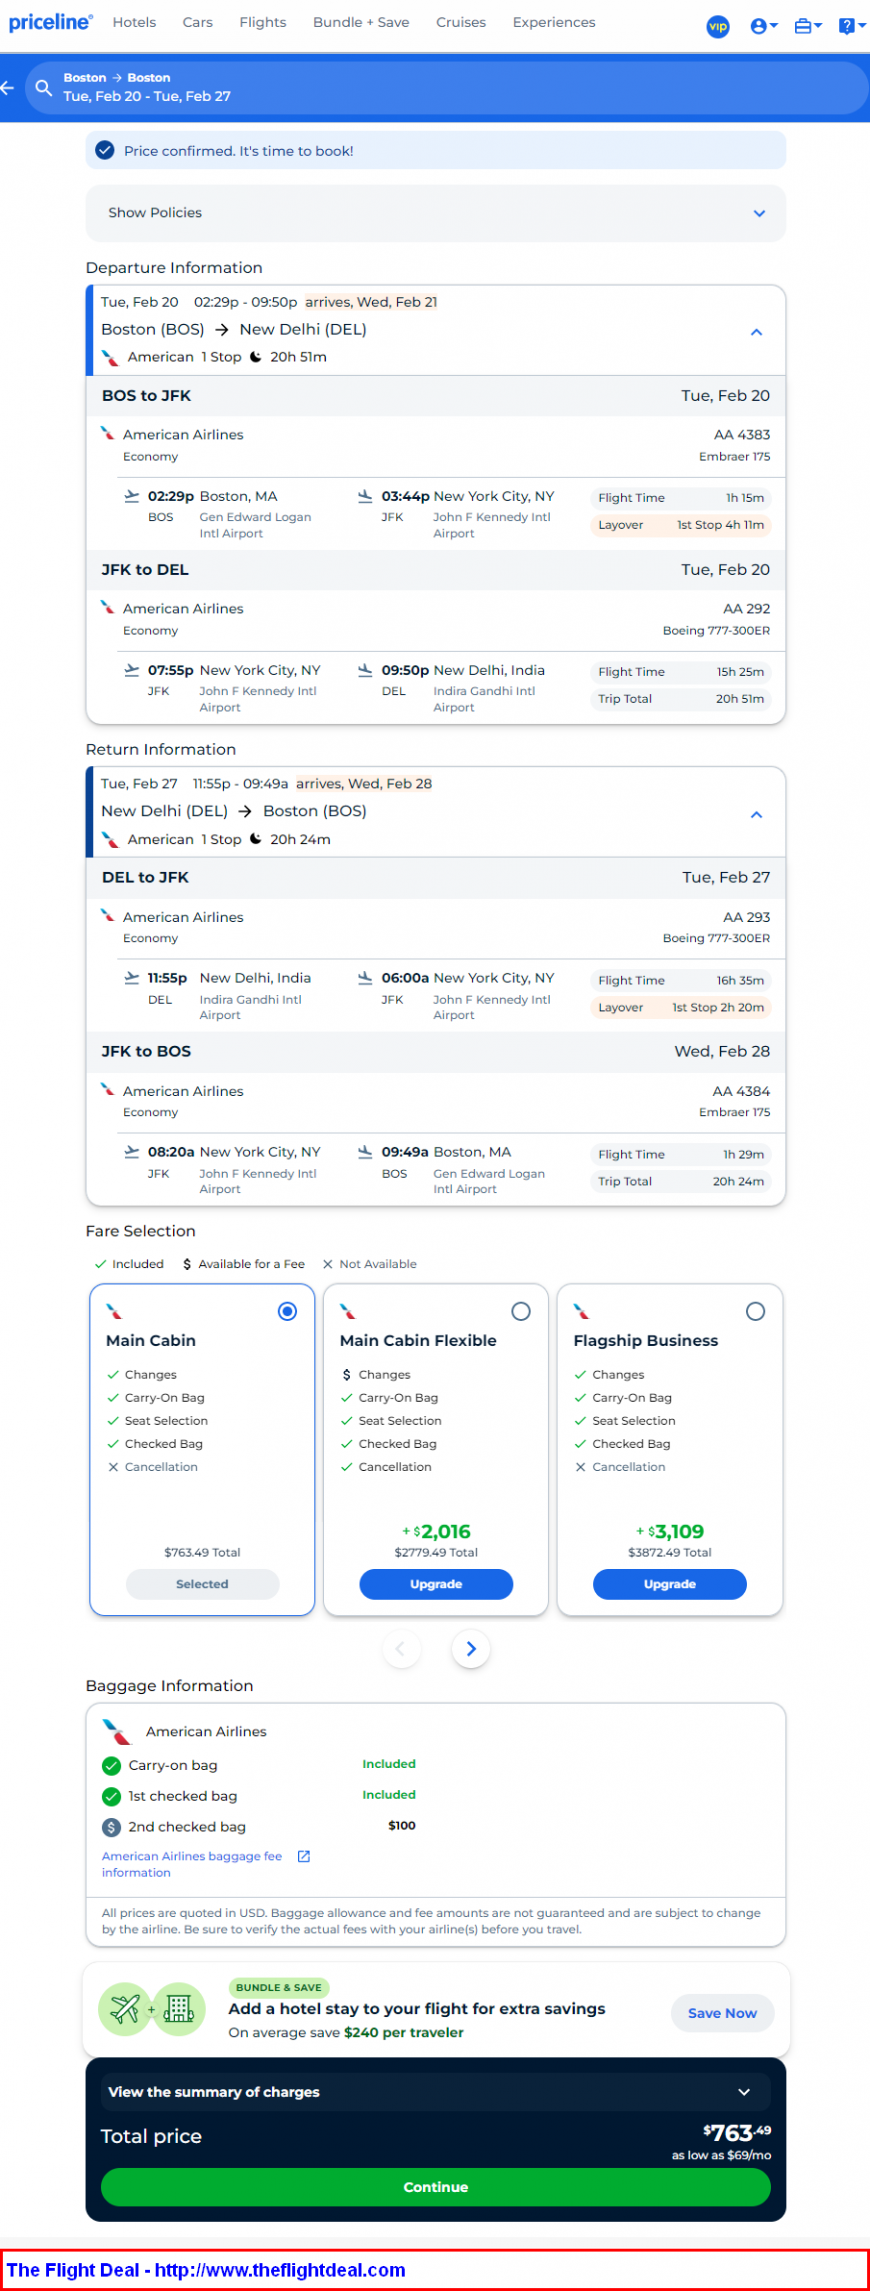Go to next fare options arrow

(471, 1649)
